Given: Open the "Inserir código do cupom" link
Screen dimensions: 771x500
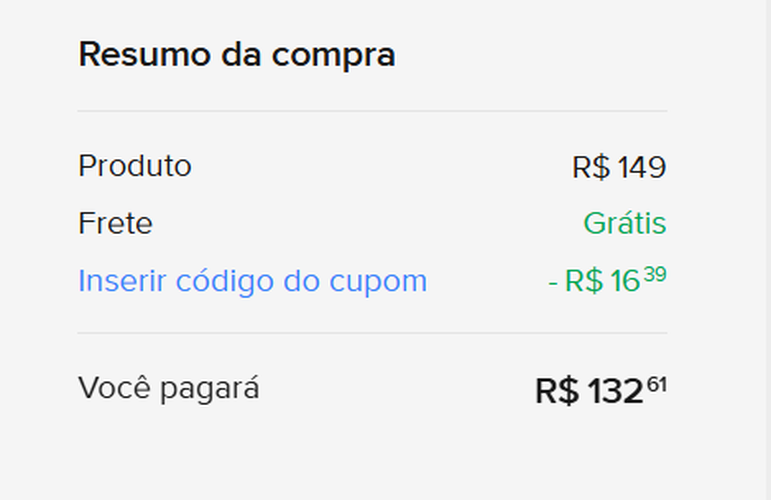Looking at the screenshot, I should [x=252, y=281].
